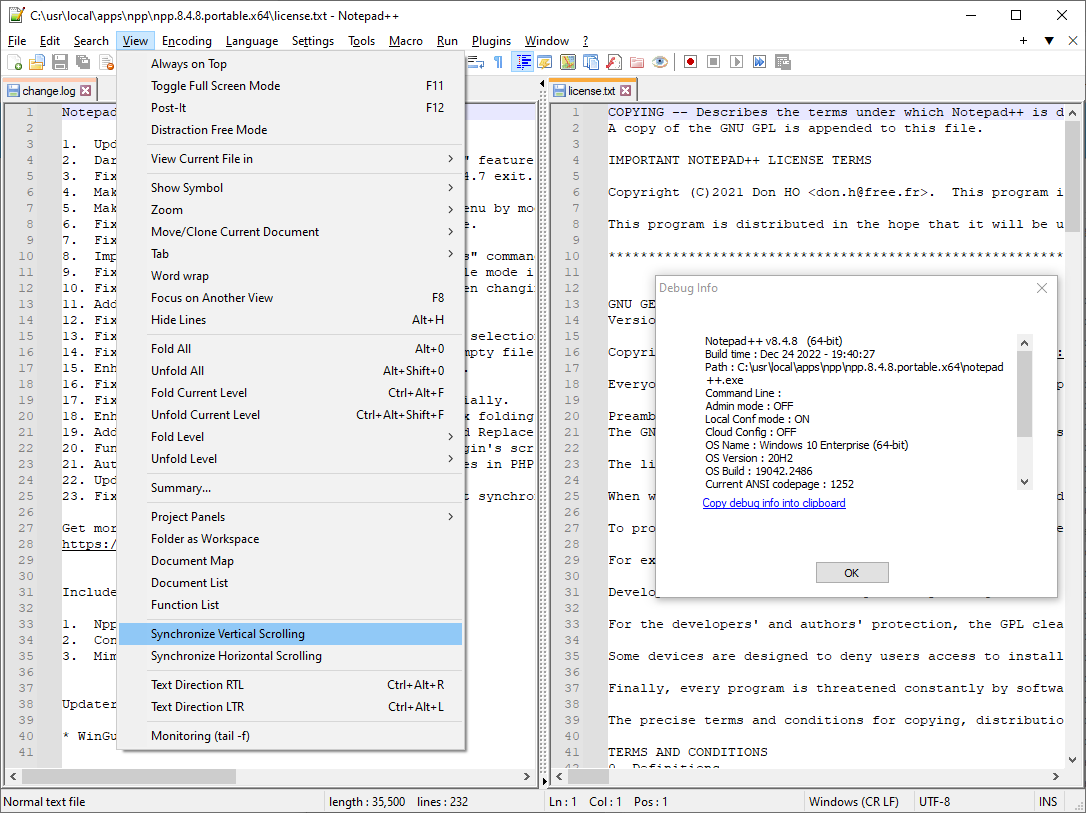Click the New file toolbar icon

pos(15,62)
